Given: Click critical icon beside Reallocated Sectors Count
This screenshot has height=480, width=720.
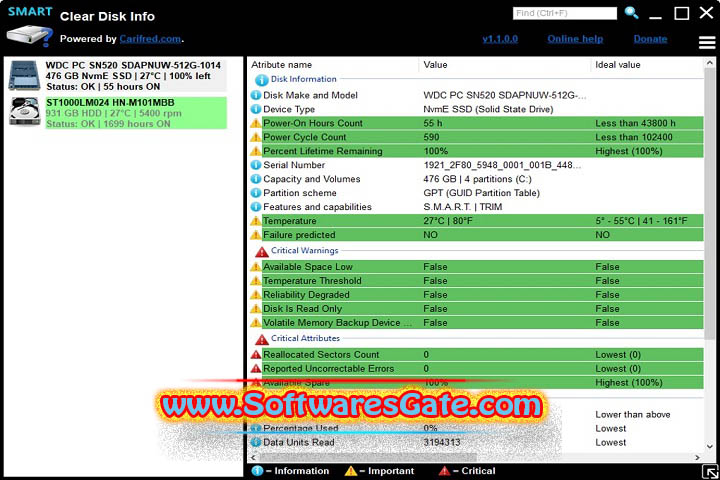Looking at the screenshot, I should tap(256, 355).
